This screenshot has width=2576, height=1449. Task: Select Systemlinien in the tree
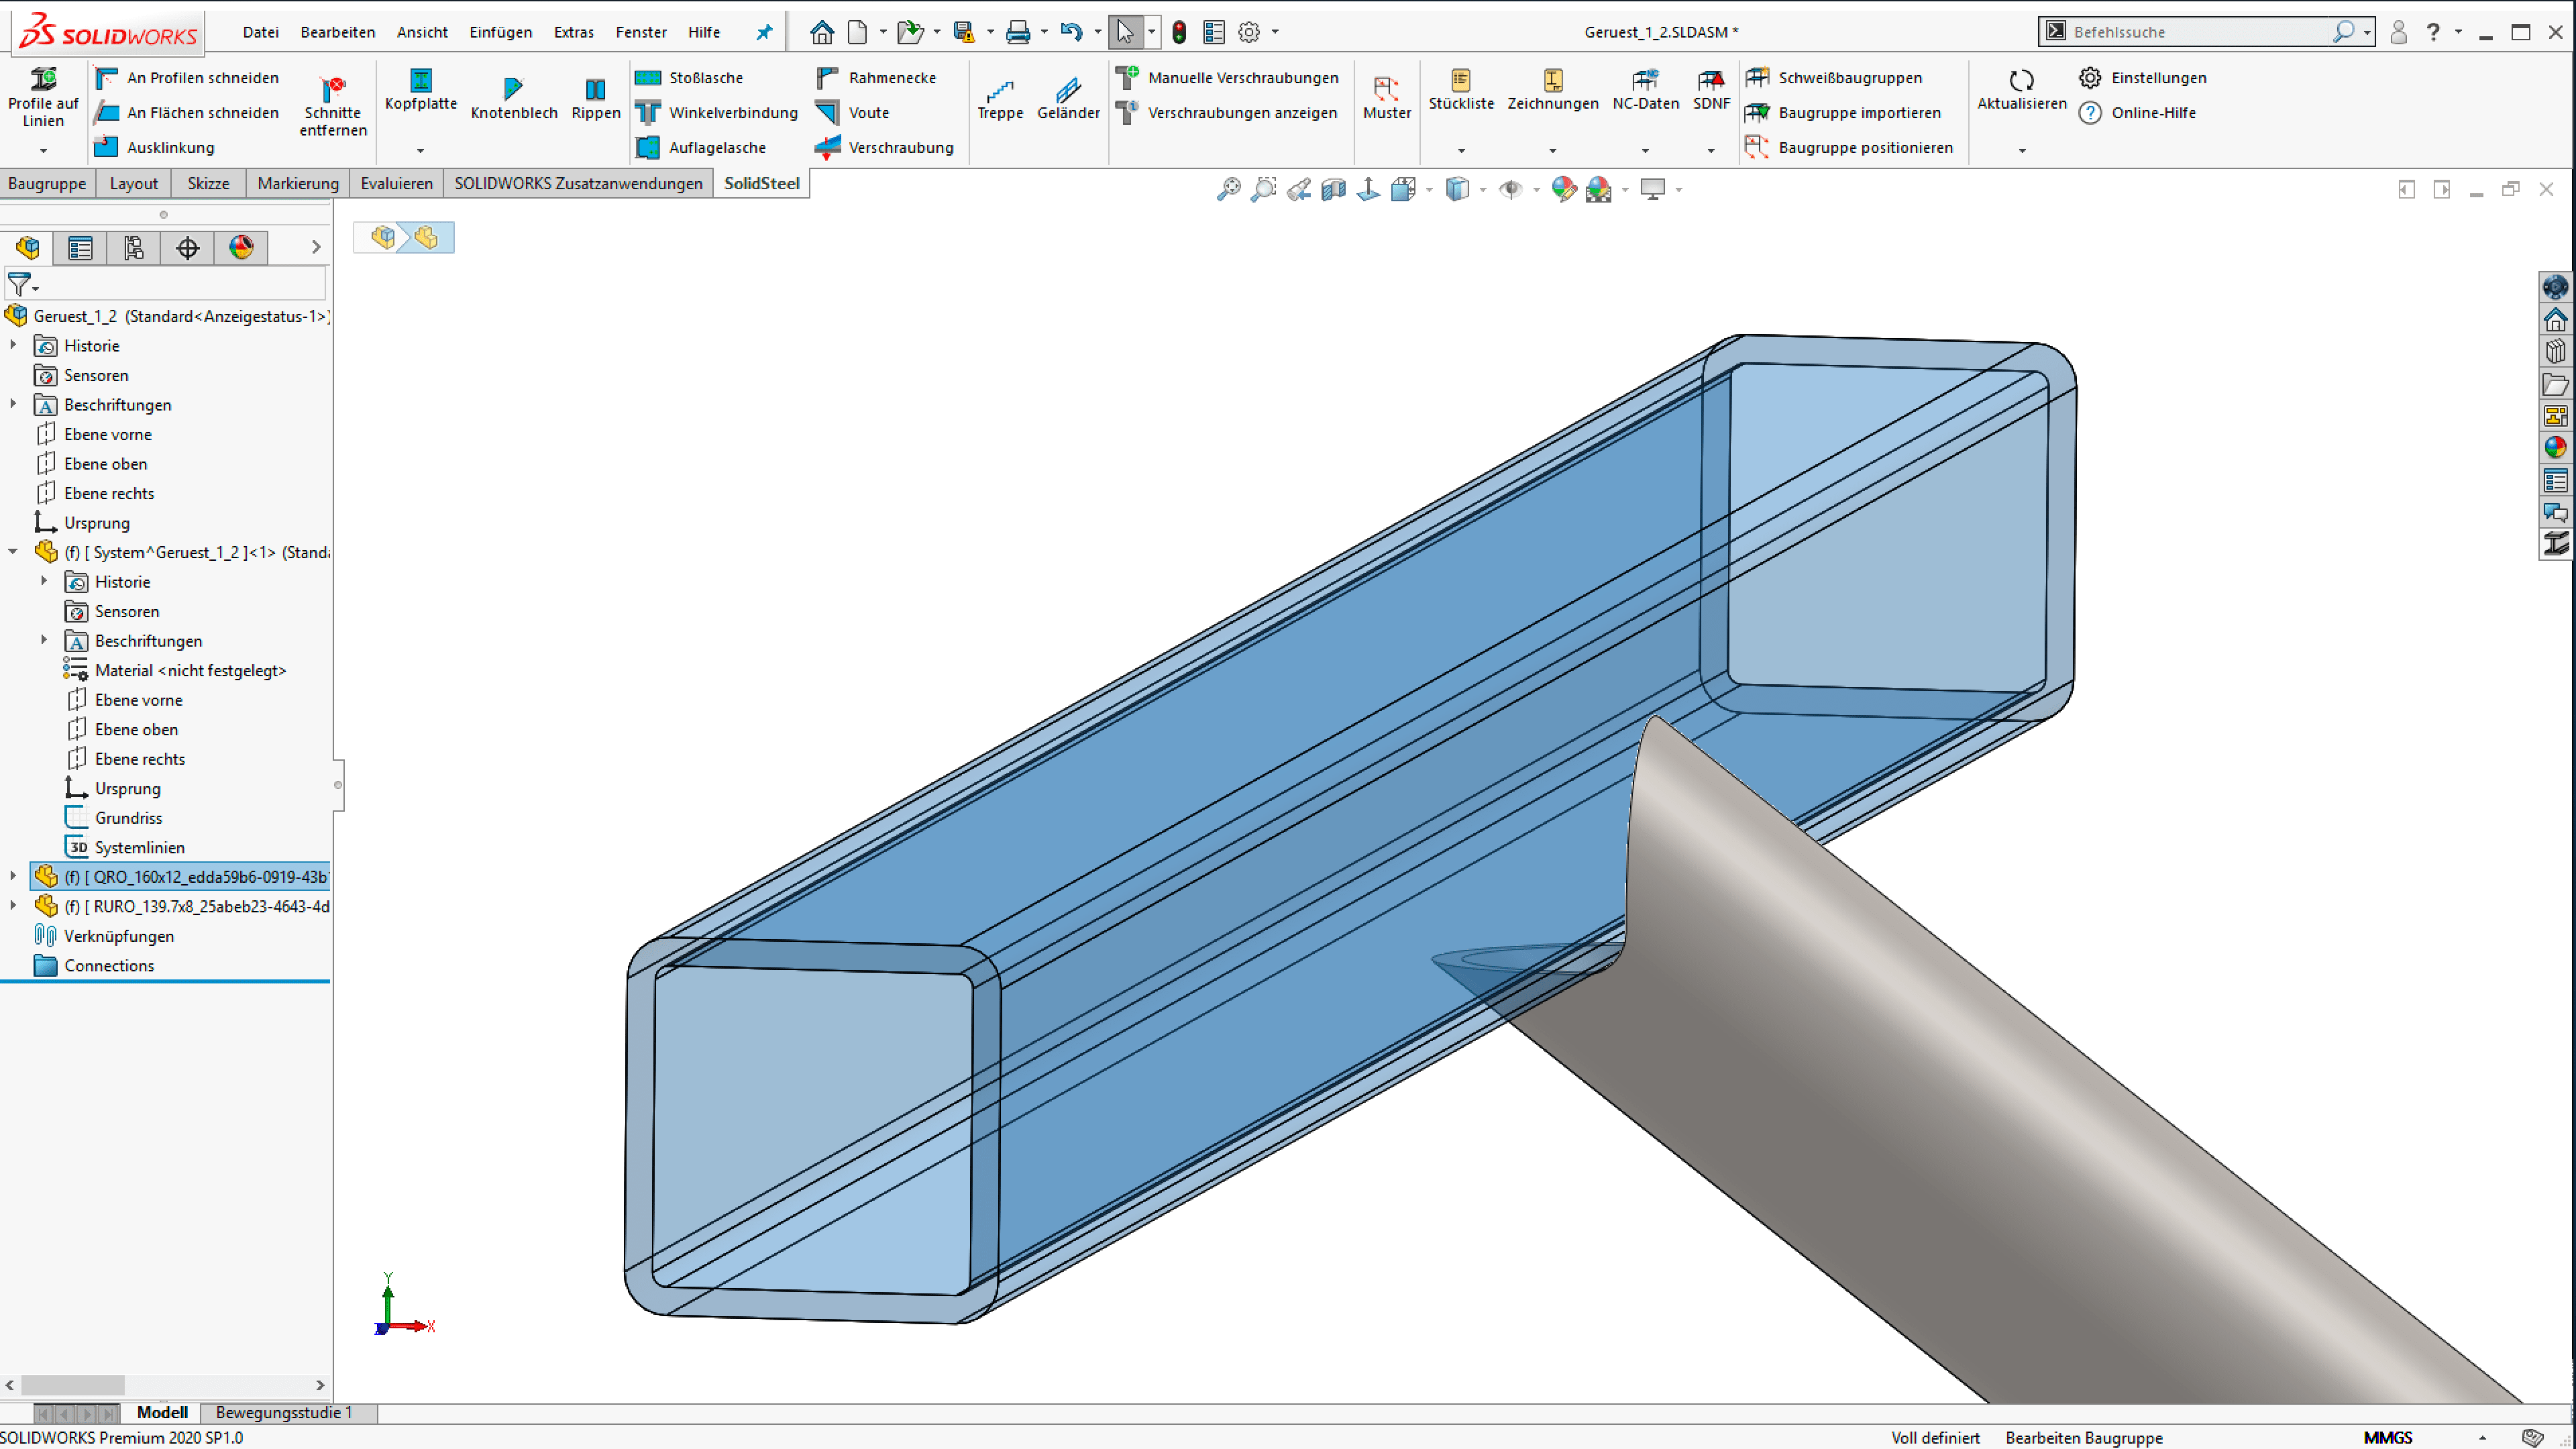point(139,847)
